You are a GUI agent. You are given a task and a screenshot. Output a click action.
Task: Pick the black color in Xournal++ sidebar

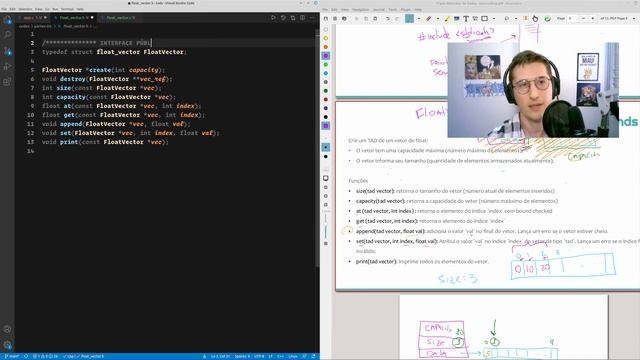326,117
